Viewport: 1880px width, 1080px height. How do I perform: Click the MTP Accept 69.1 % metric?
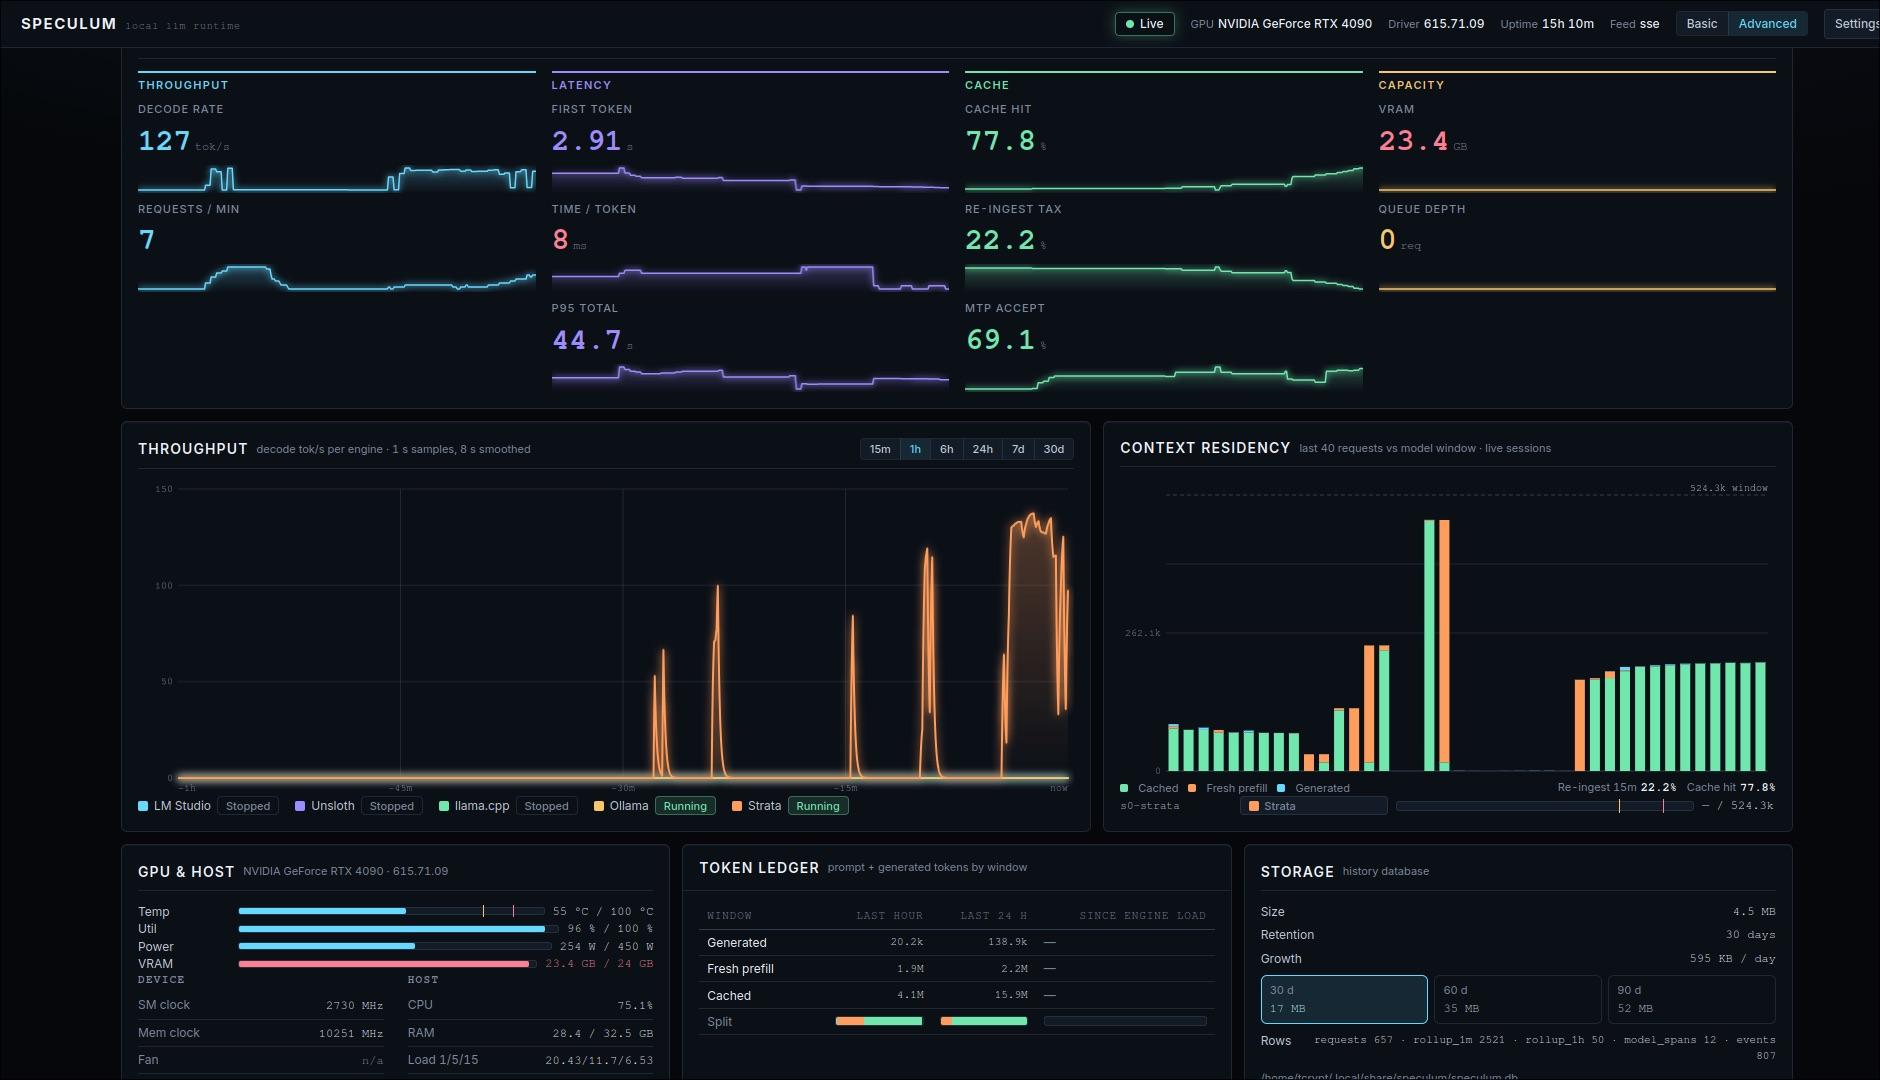(1163, 346)
